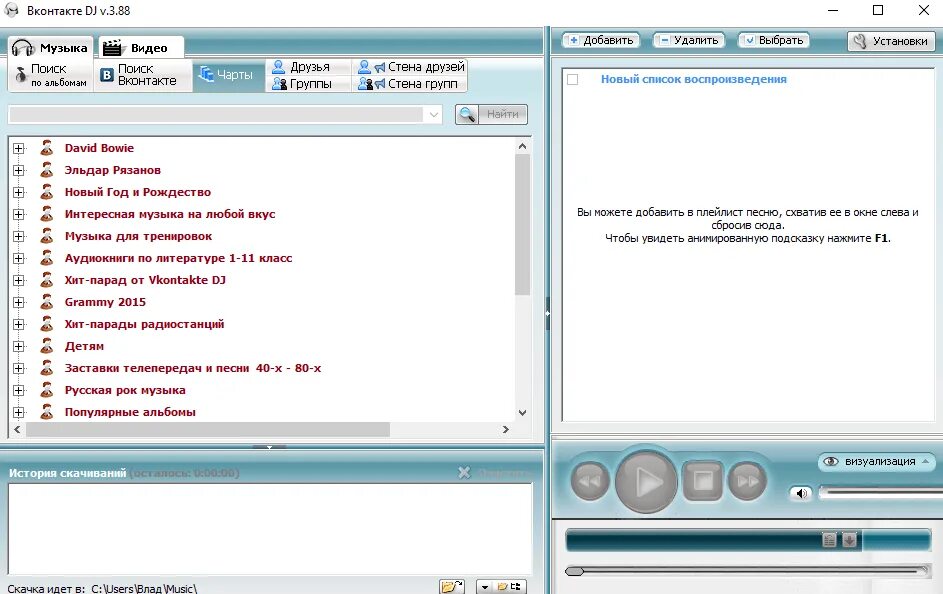Expand Хит-парад от Vkontakte DJ
Image resolution: width=943 pixels, height=594 pixels.
[19, 281]
